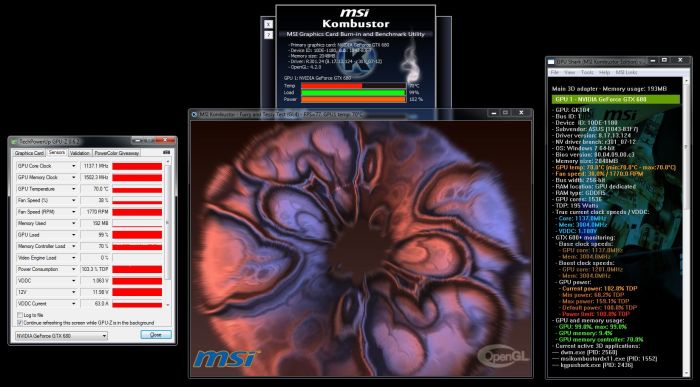This screenshot has height=387, width=700.
Task: Click the Bios version line in GPU Shark
Action: pyautogui.click(x=592, y=154)
